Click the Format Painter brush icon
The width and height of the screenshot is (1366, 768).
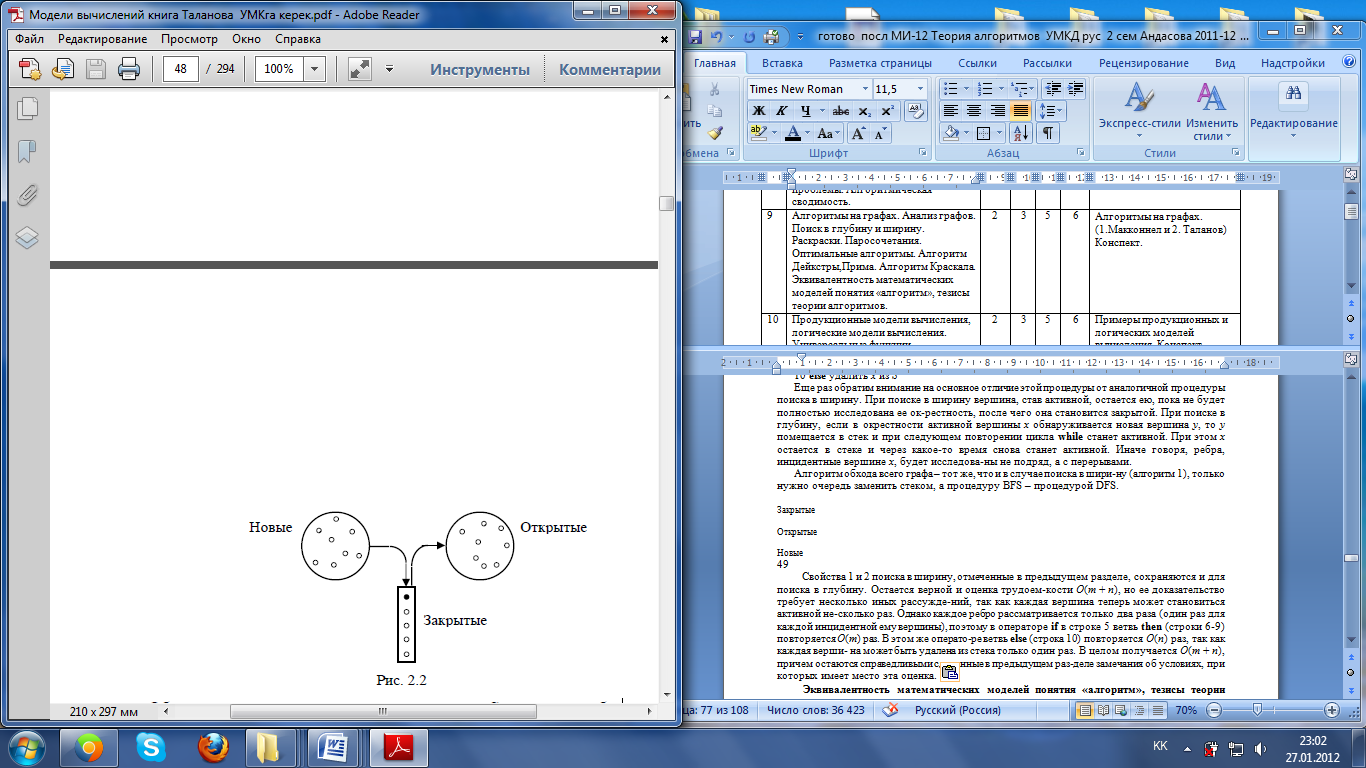(715, 132)
